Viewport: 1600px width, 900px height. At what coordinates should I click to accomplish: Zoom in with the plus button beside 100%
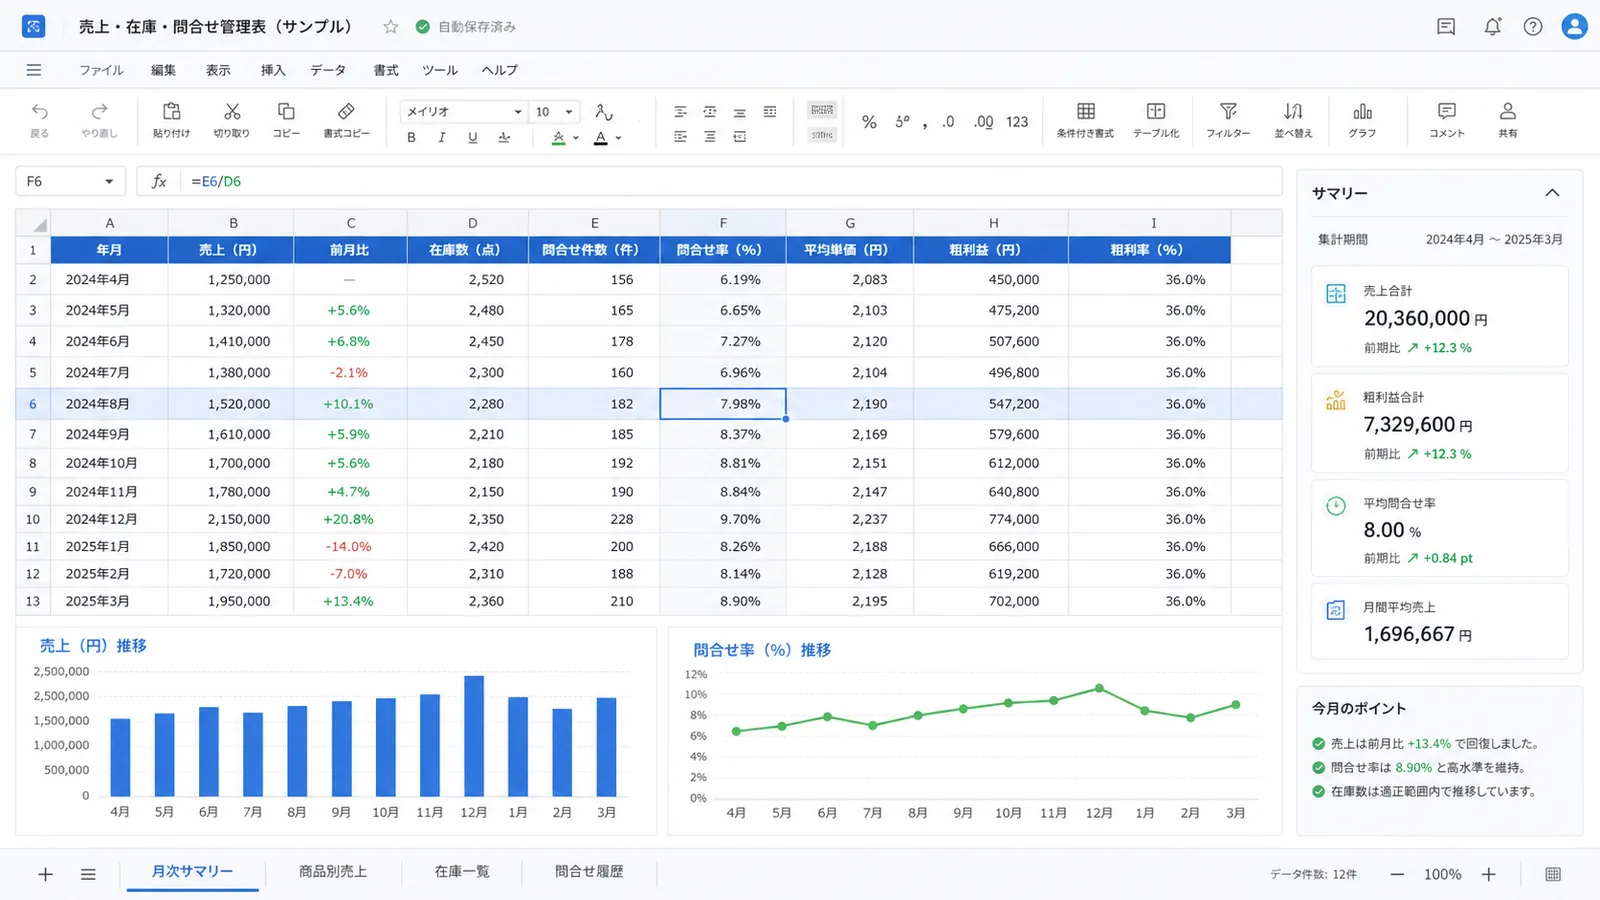1489,874
